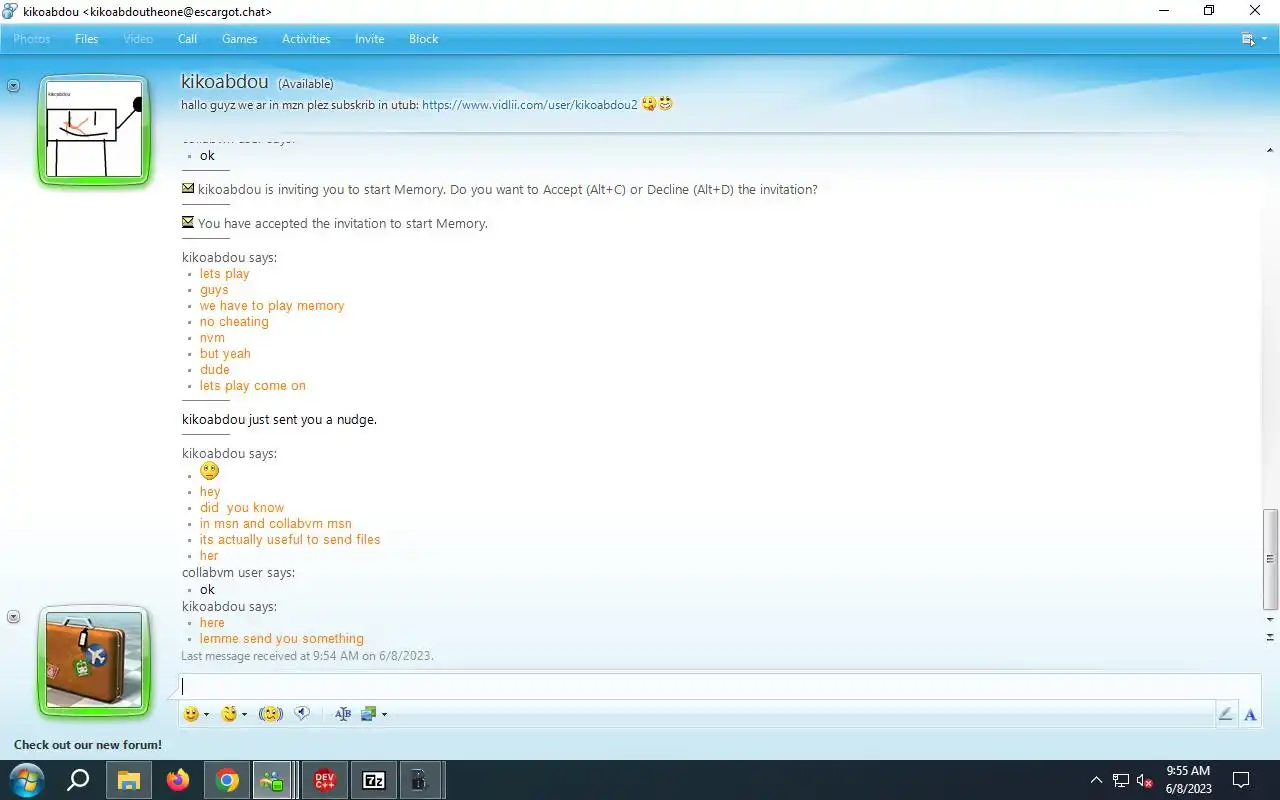Send a nudge with the nudge icon

271,714
